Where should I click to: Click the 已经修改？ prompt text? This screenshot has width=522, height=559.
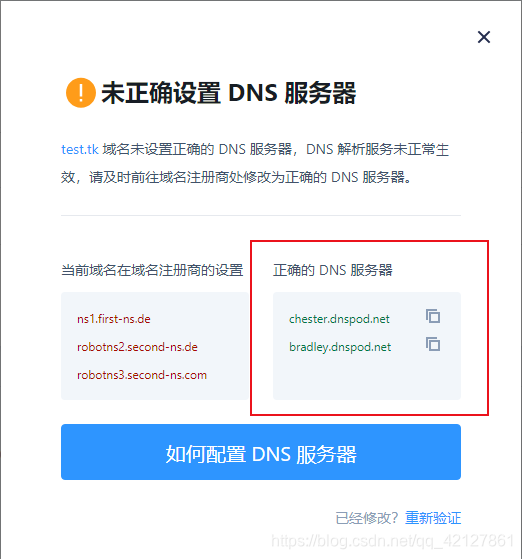(367, 518)
